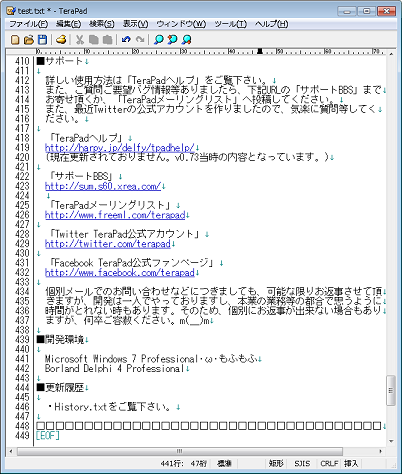Undo the last edit with Undo icon

click(x=126, y=40)
